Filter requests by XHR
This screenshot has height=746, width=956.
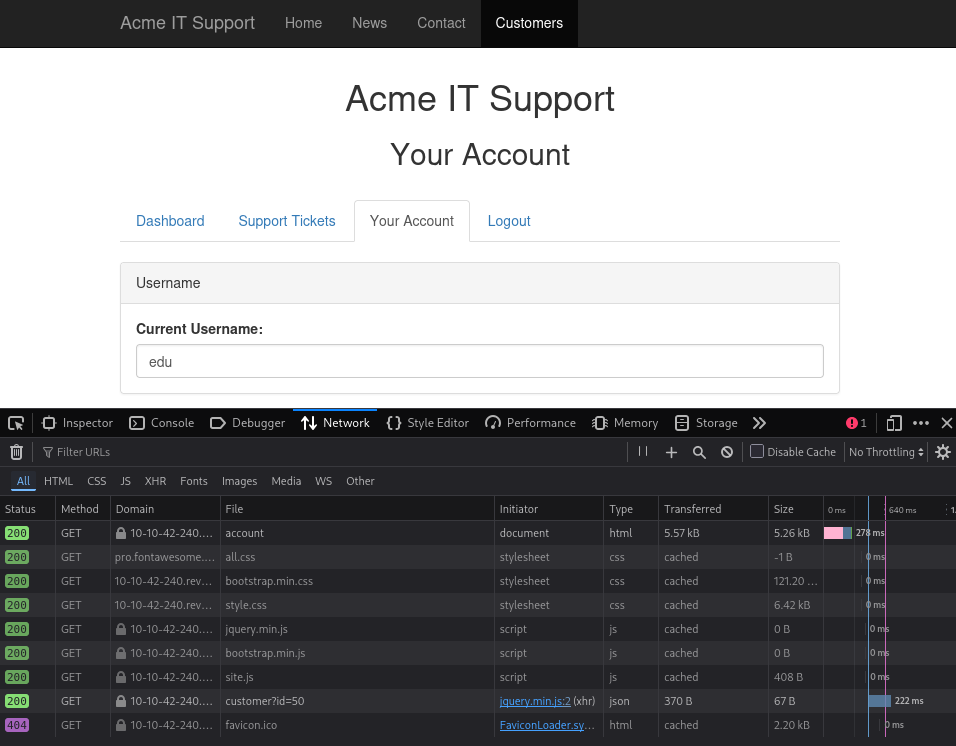(155, 481)
